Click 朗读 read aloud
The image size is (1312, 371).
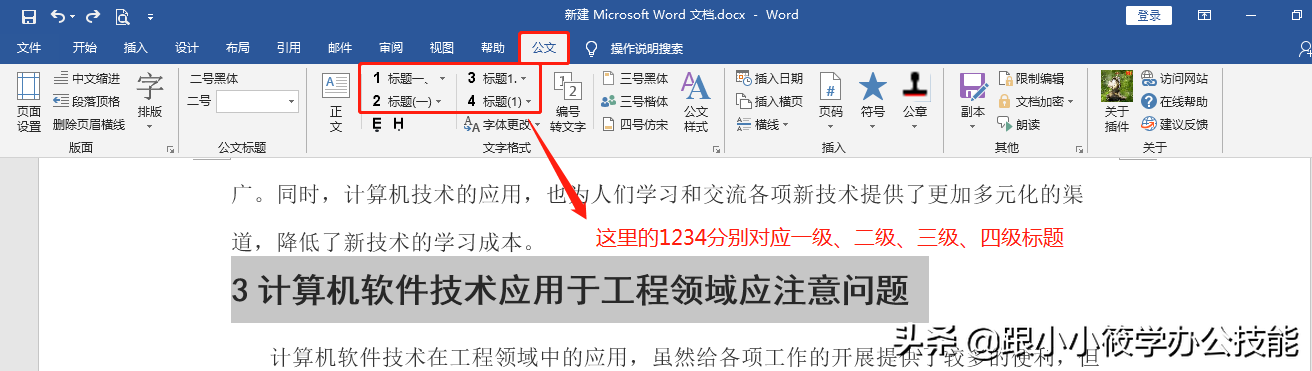[1019, 124]
